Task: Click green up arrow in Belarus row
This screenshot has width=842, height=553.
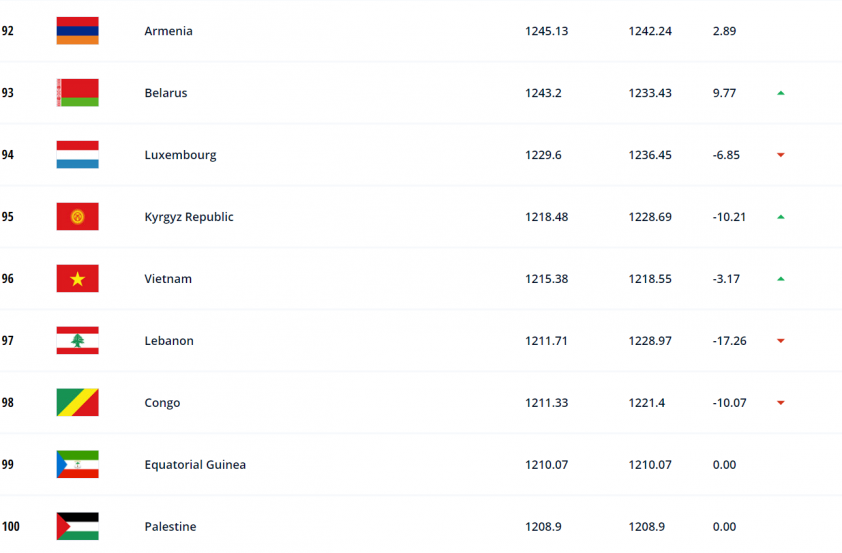Action: [781, 93]
